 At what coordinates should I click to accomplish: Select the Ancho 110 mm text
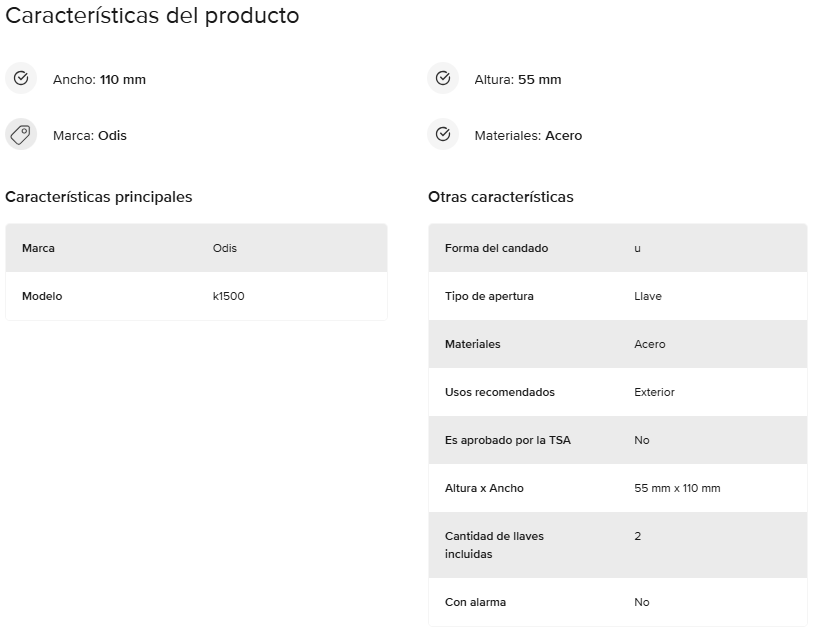coord(99,79)
